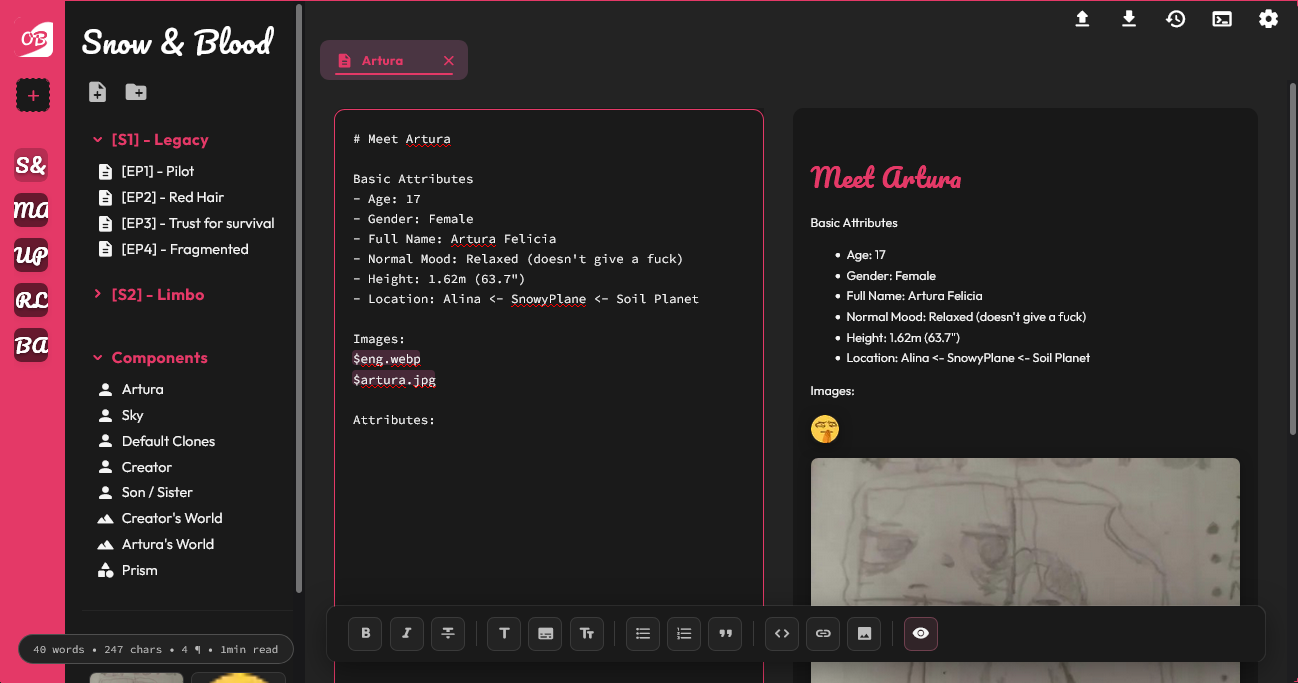Toggle the numbered list formatting
Image resolution: width=1298 pixels, height=683 pixels.
coord(683,633)
